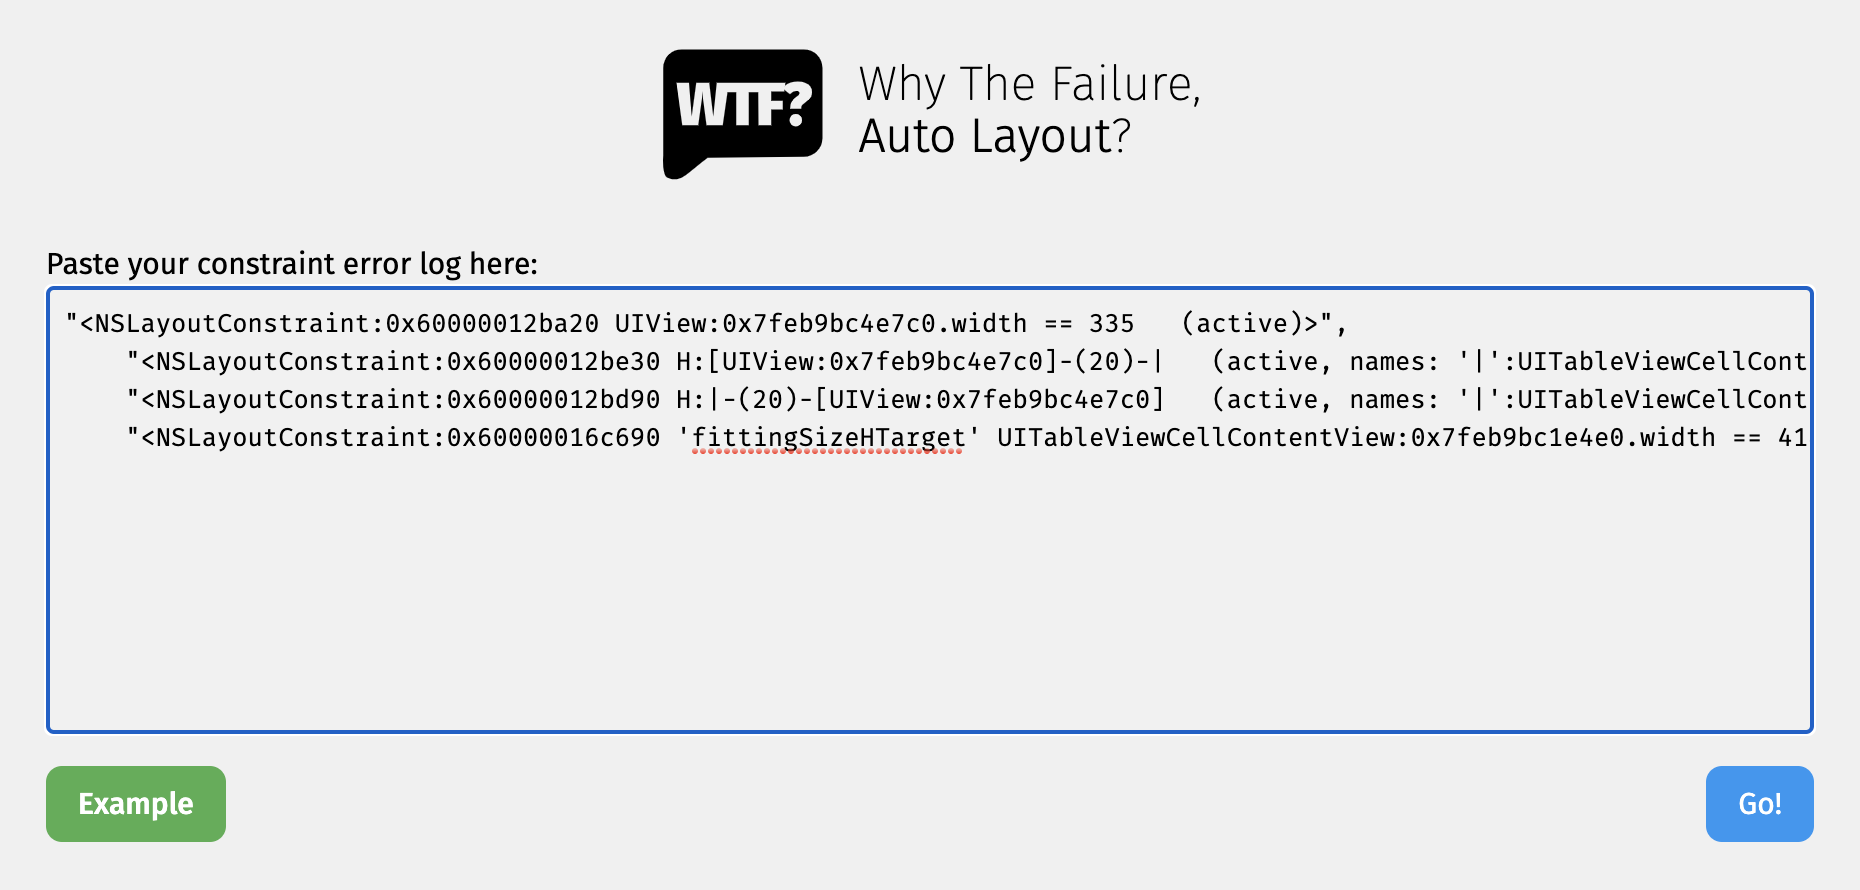Click the 'Why The Failure,' heading line

tap(1030, 84)
